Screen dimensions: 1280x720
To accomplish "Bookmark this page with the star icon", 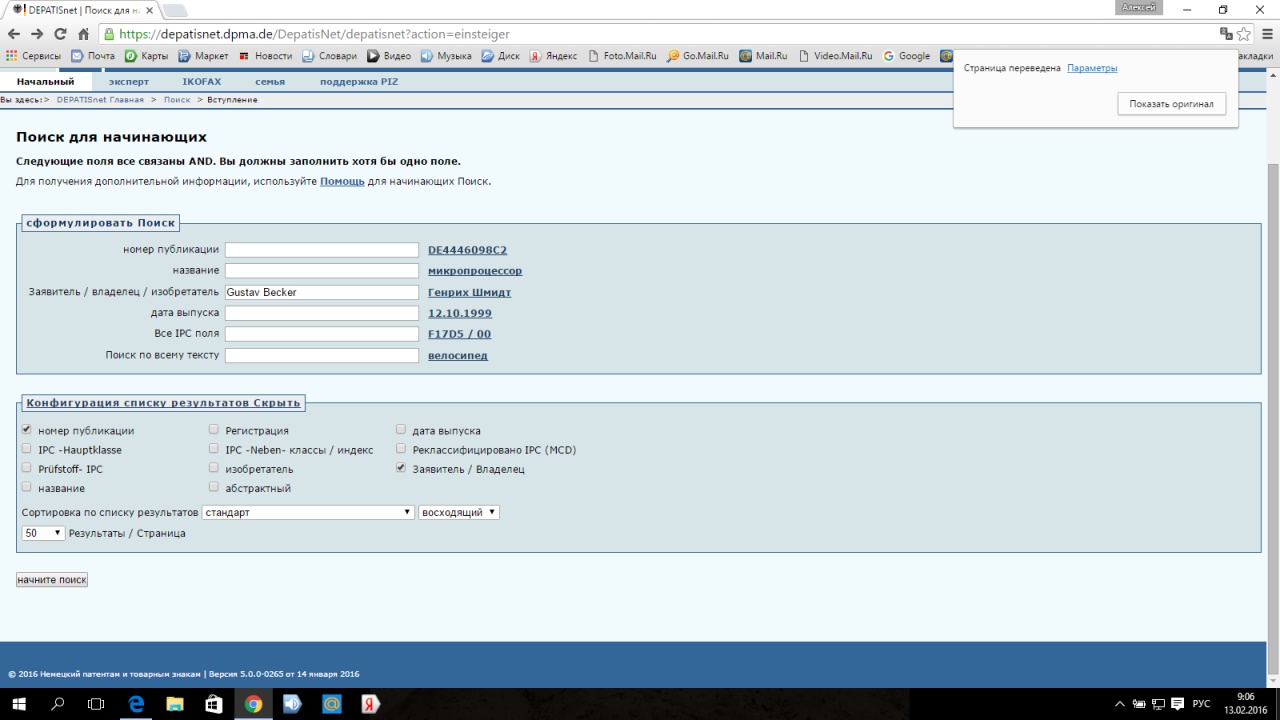I will click(x=1244, y=34).
